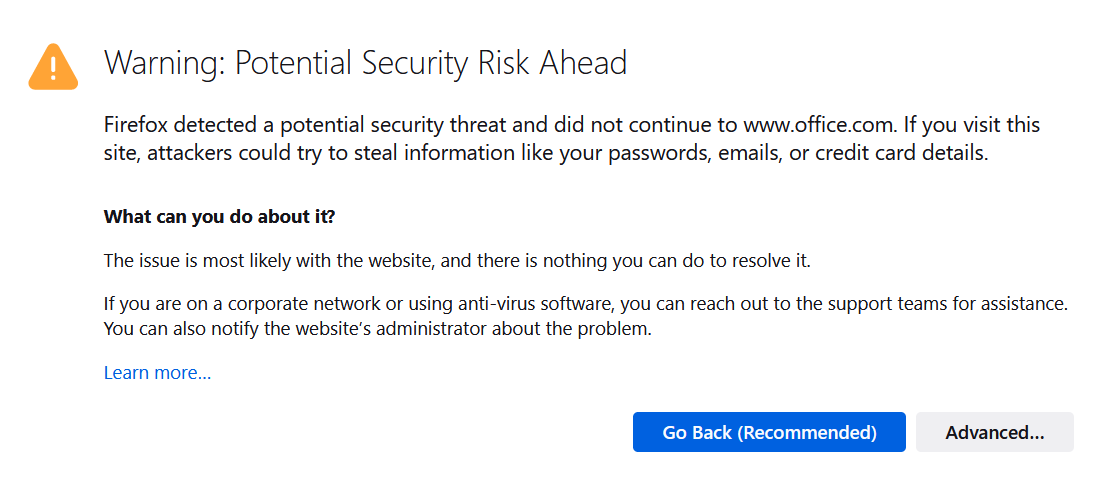Viewport: 1096px width, 503px height.
Task: Click the "Warning: Potential Security Risk Ahead" heading
Action: [x=365, y=63]
